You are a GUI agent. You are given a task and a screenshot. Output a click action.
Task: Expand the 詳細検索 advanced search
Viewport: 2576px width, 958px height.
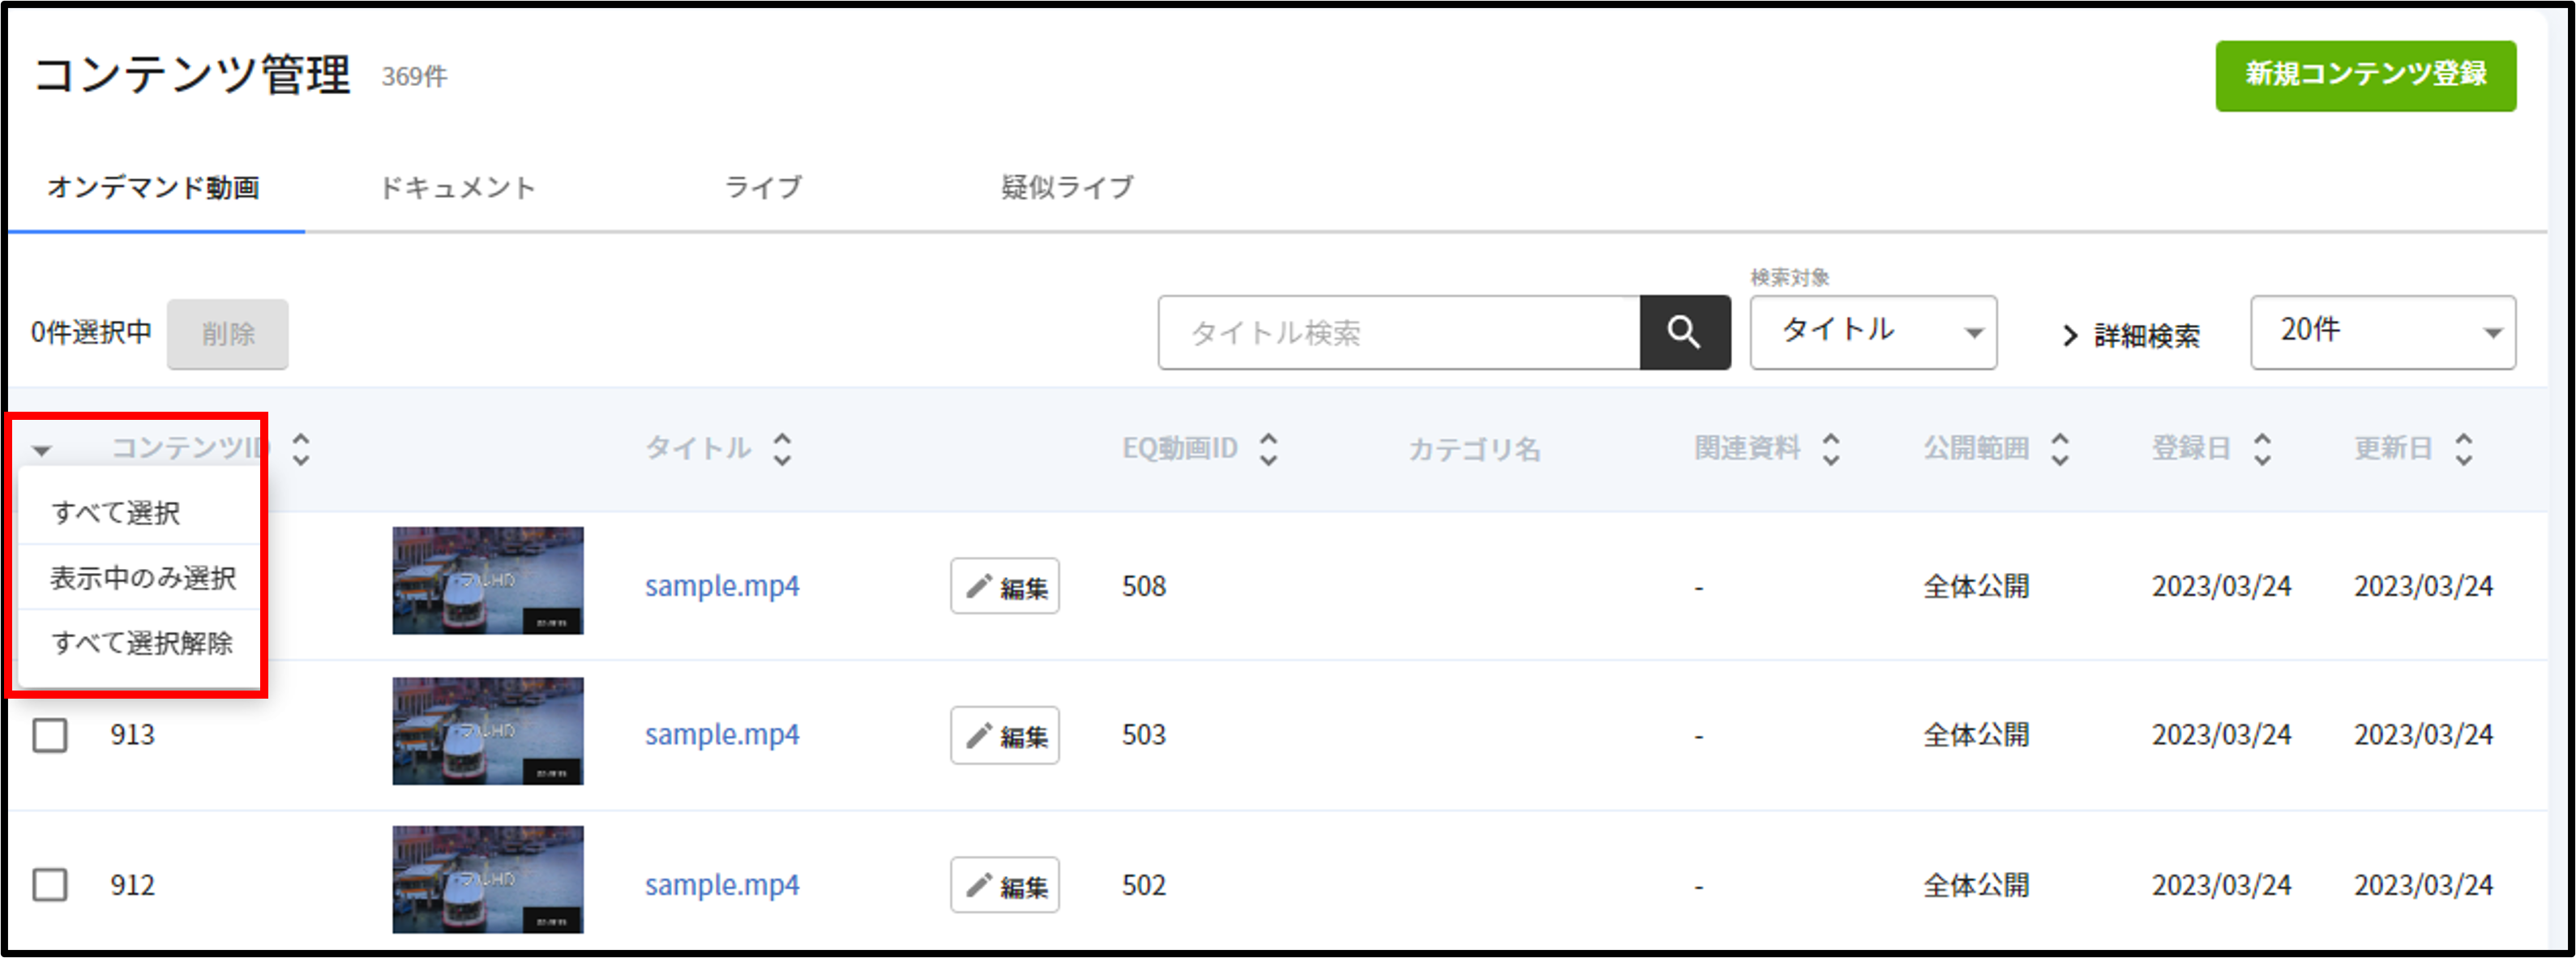coord(2131,336)
